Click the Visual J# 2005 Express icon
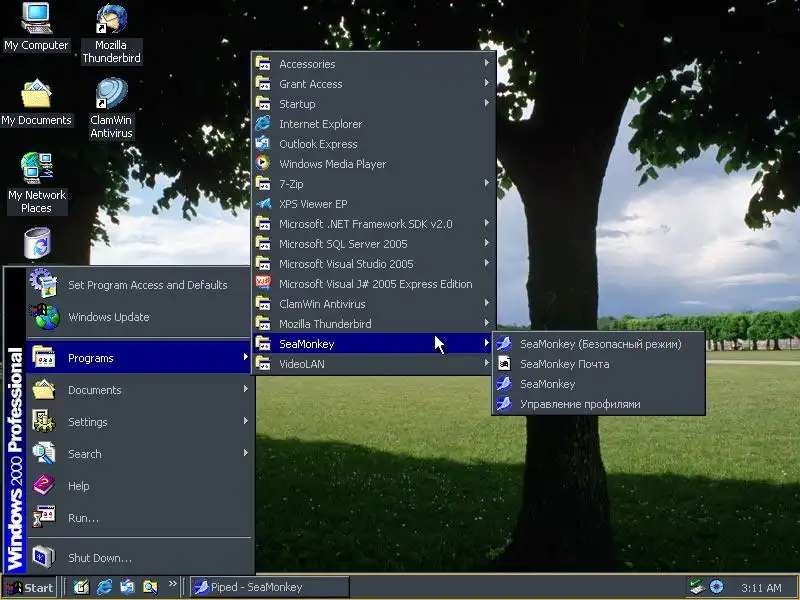Image resolution: width=800 pixels, height=600 pixels. 263,283
